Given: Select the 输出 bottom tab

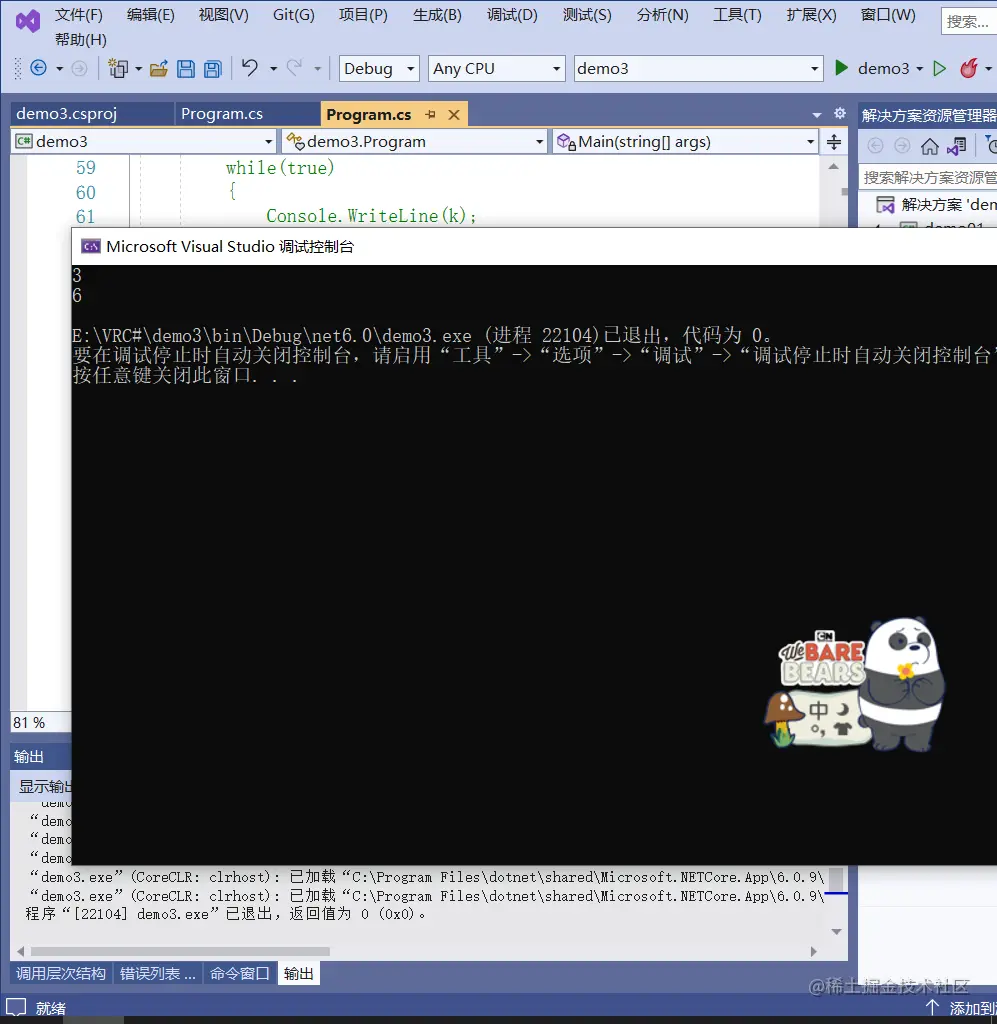Looking at the screenshot, I should click(x=298, y=973).
